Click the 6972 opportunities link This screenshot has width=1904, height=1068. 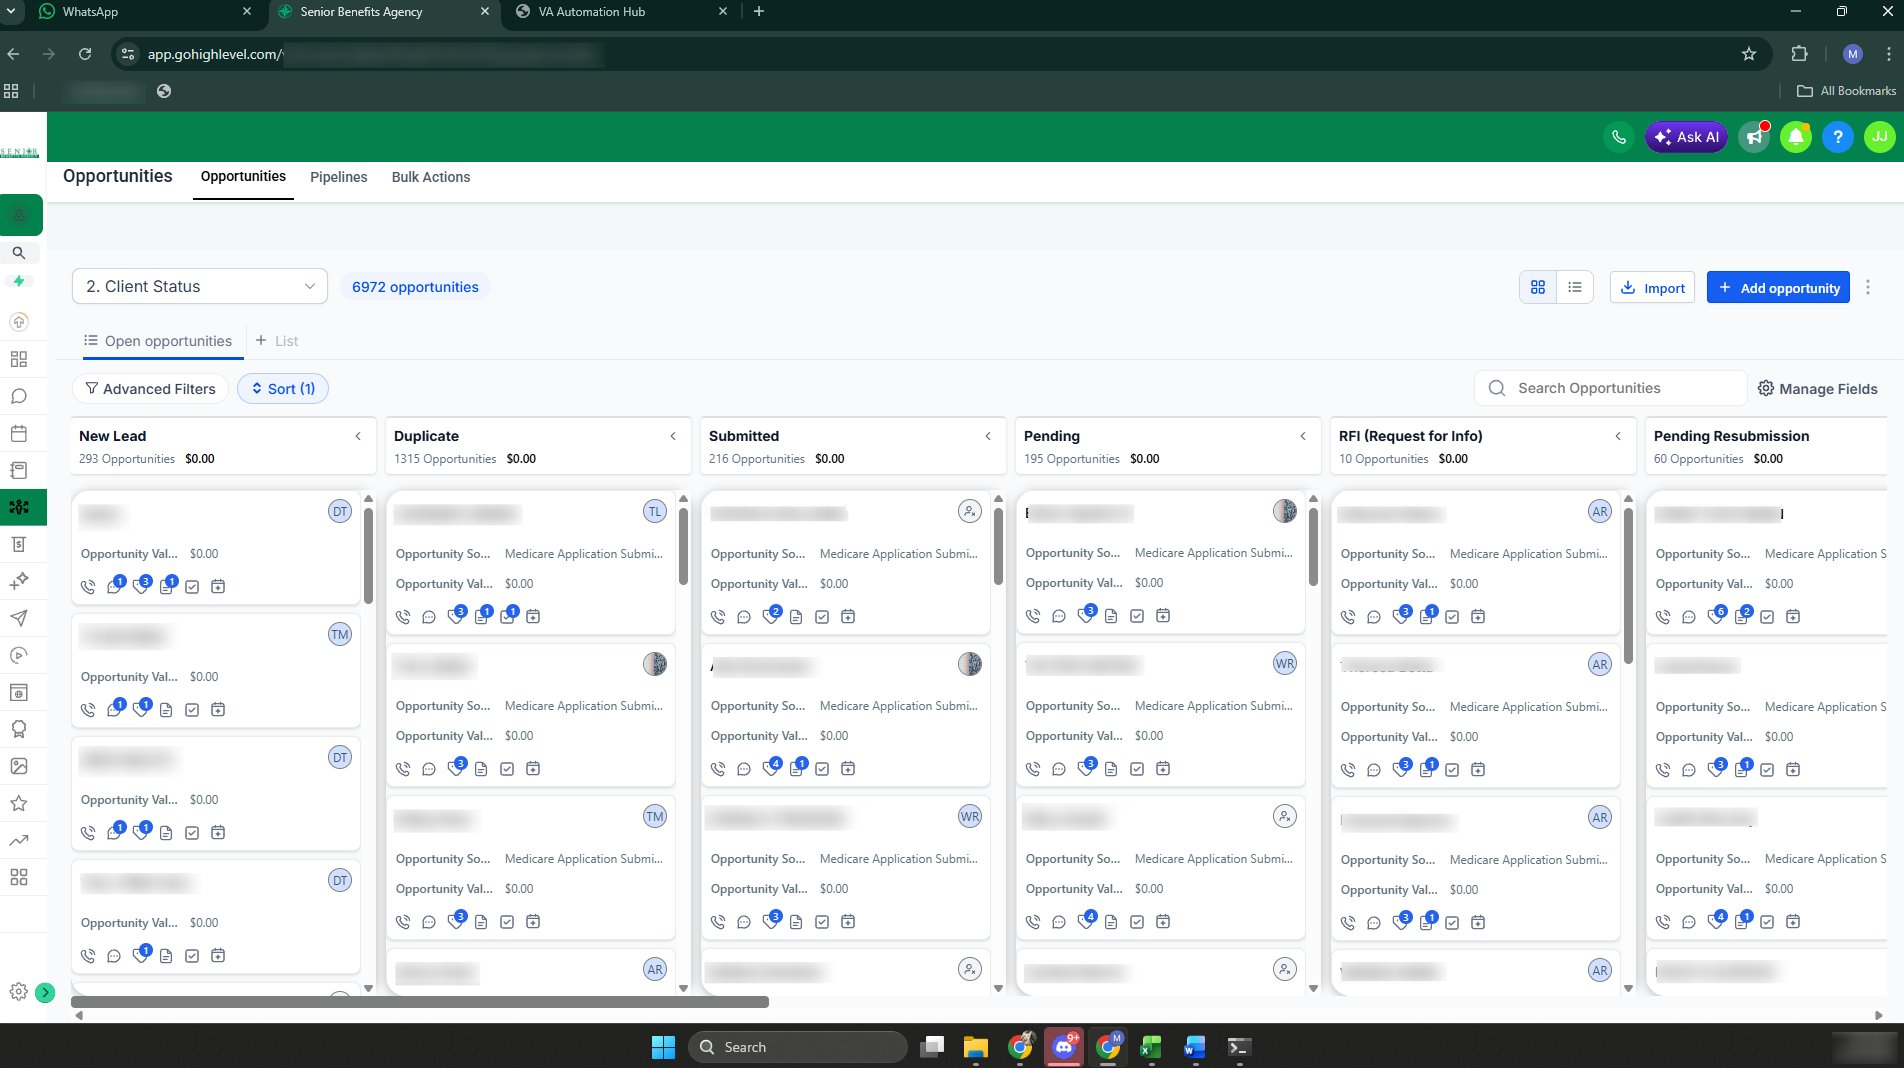415,286
